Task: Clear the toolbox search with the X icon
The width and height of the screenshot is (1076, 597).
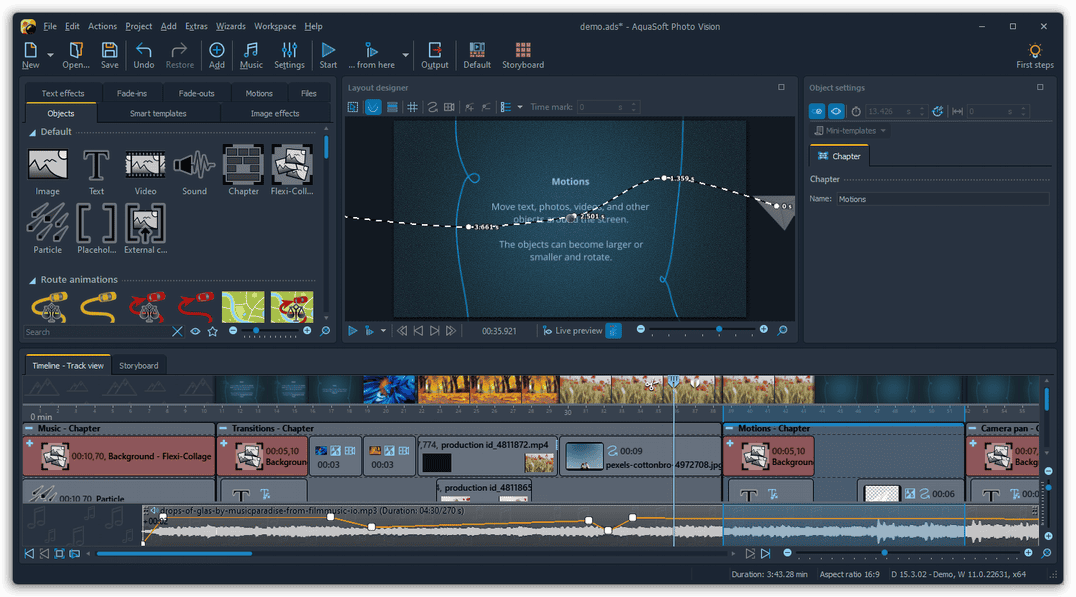Action: [177, 331]
